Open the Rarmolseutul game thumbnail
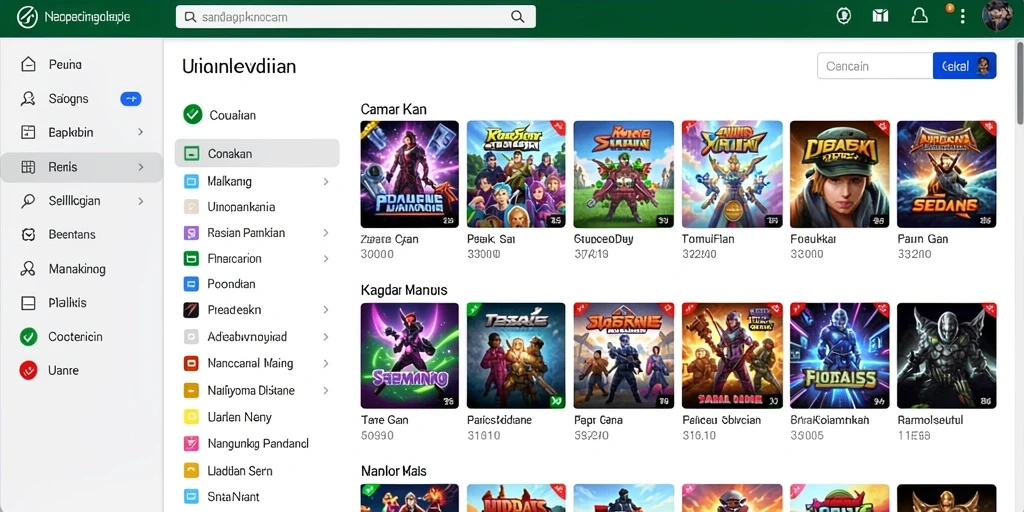Image resolution: width=1024 pixels, height=512 pixels. (946, 355)
